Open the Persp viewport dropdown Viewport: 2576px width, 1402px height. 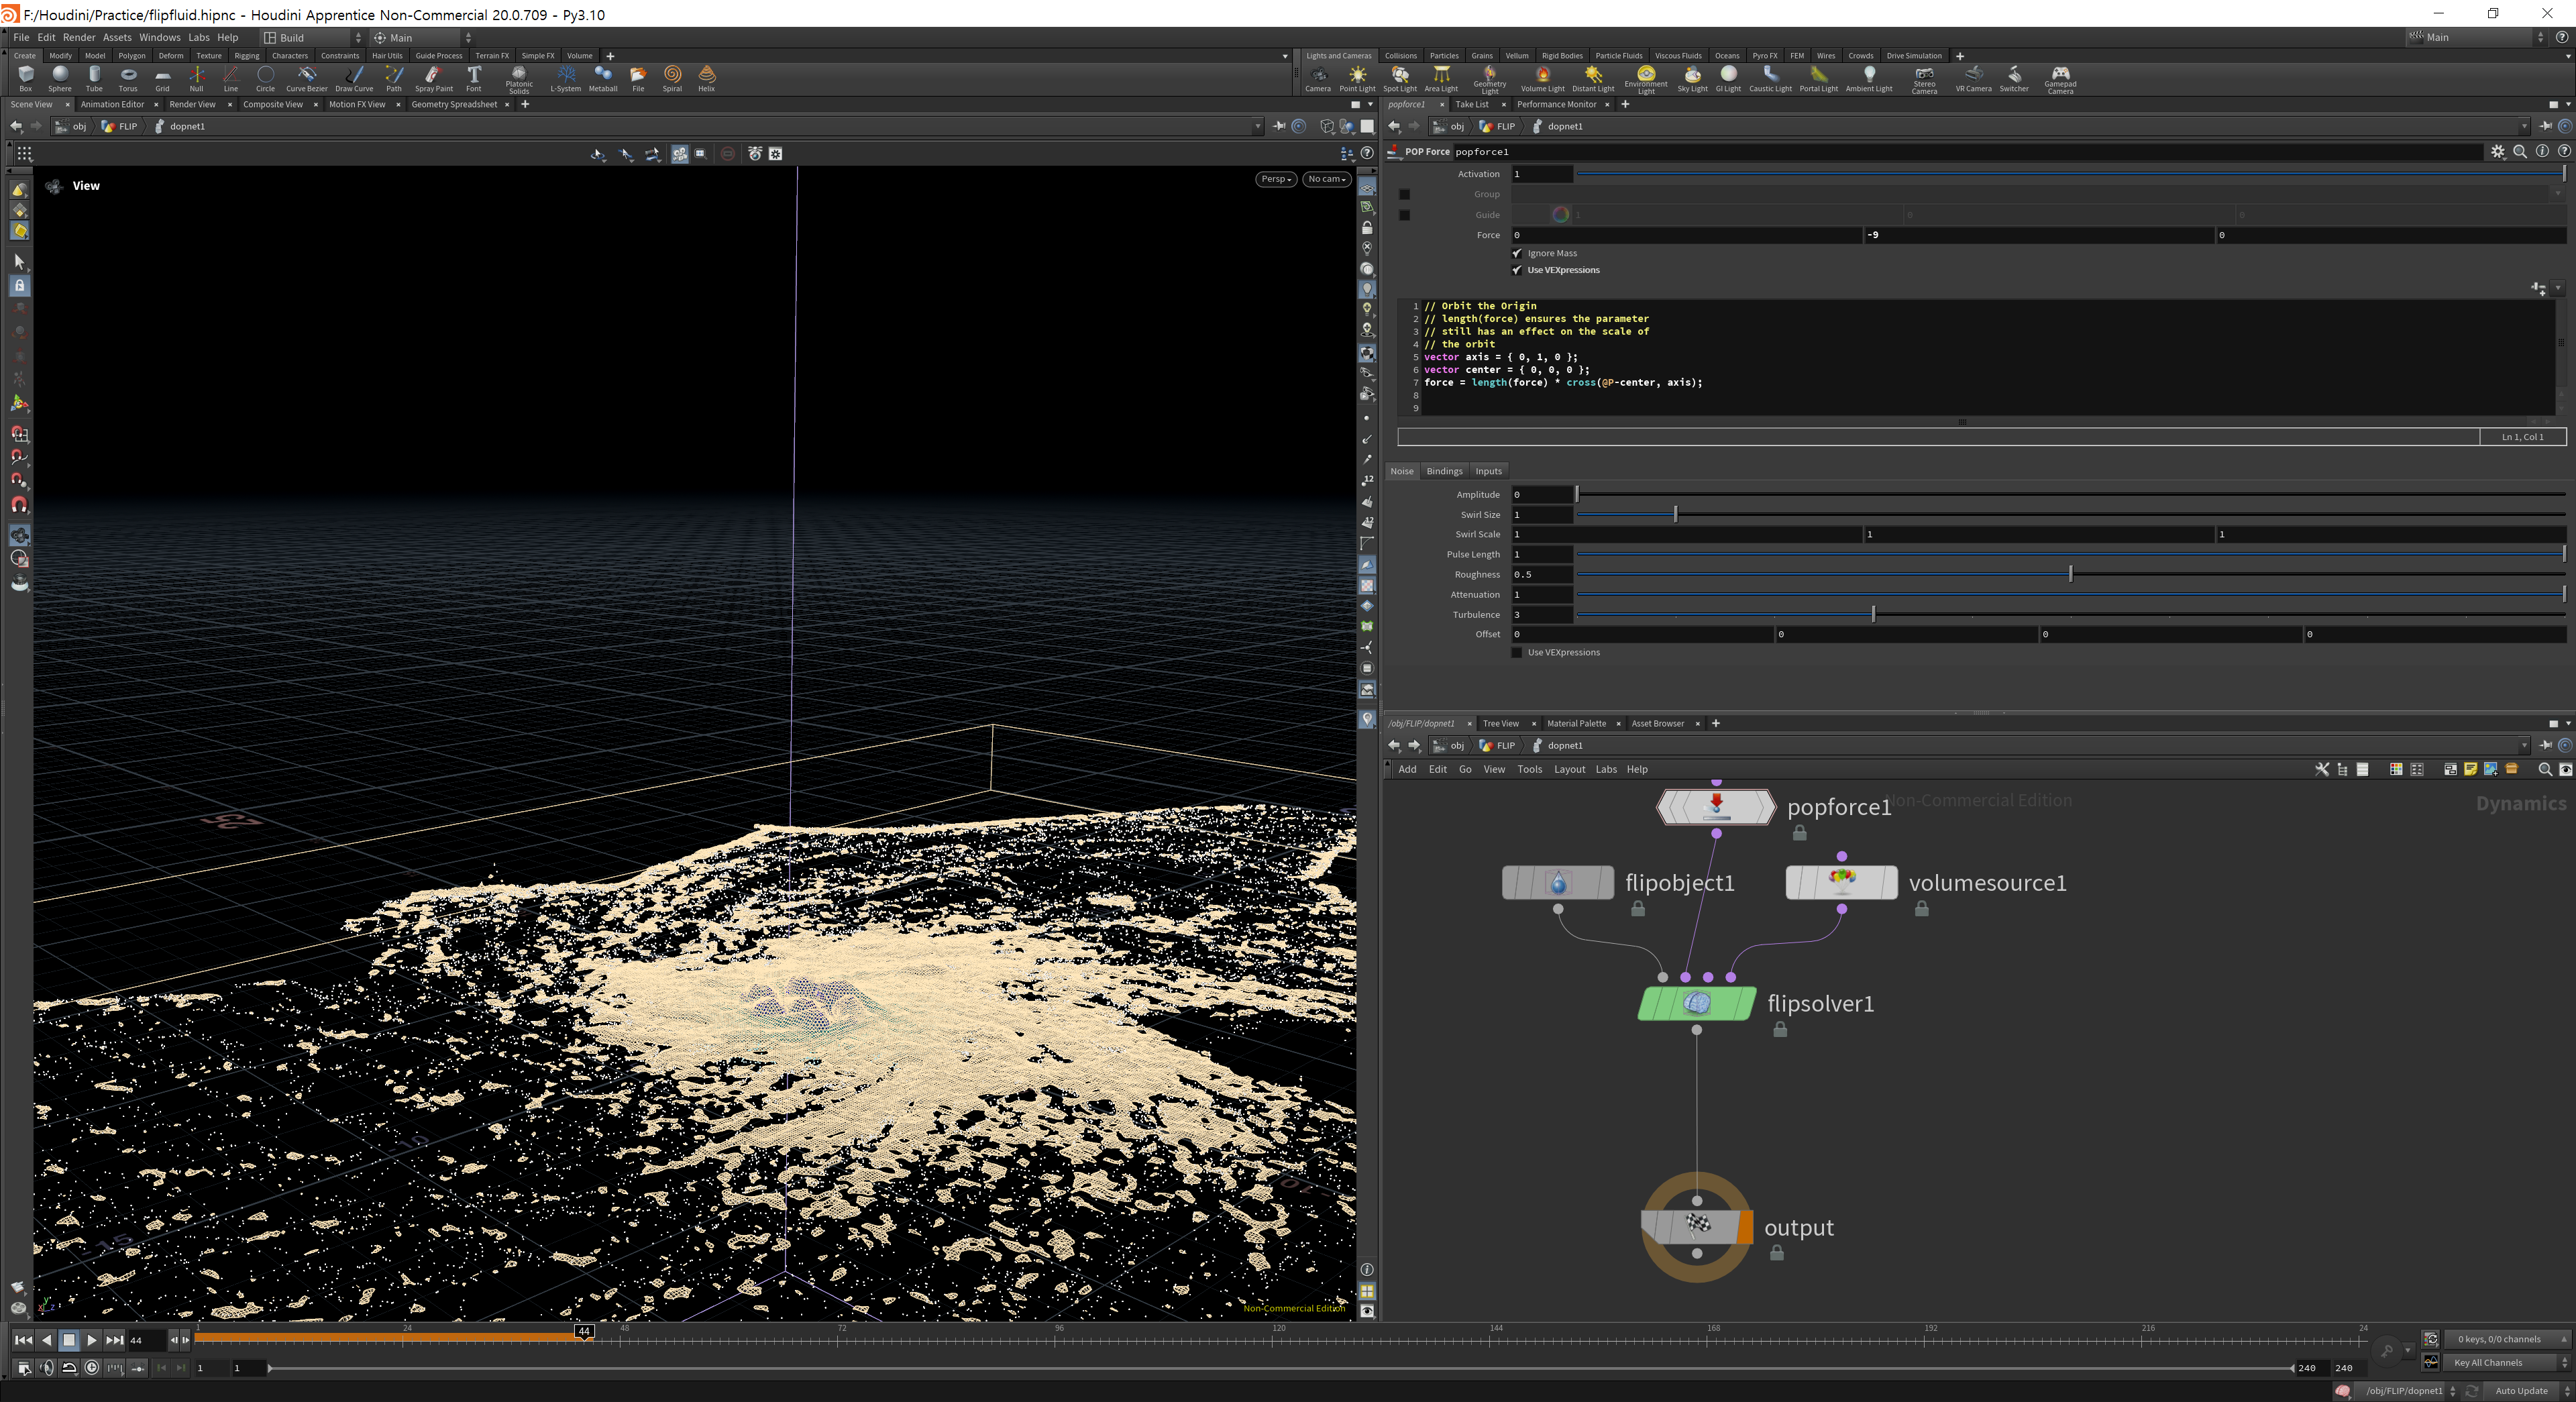pyautogui.click(x=1276, y=179)
